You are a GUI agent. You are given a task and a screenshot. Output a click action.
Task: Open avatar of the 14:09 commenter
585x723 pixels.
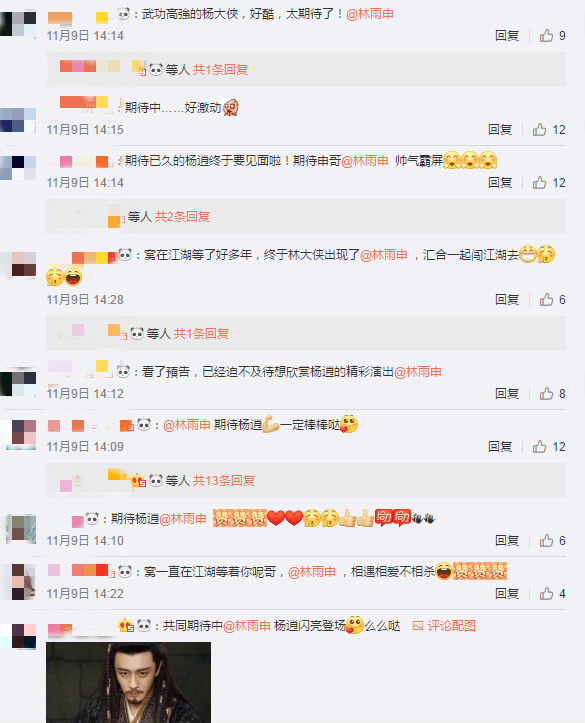point(21,434)
